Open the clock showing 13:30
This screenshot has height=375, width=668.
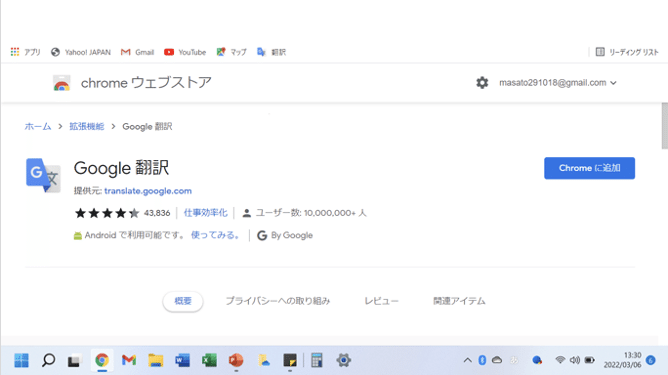pos(622,361)
